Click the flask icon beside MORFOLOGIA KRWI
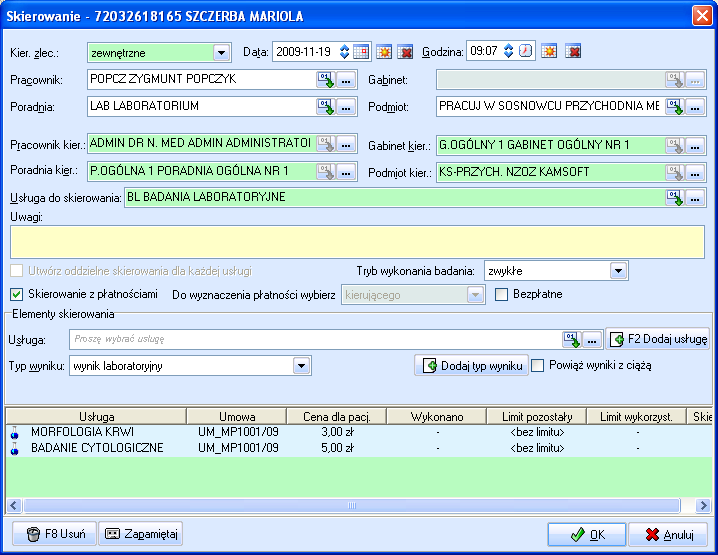The image size is (718, 555). pyautogui.click(x=15, y=432)
